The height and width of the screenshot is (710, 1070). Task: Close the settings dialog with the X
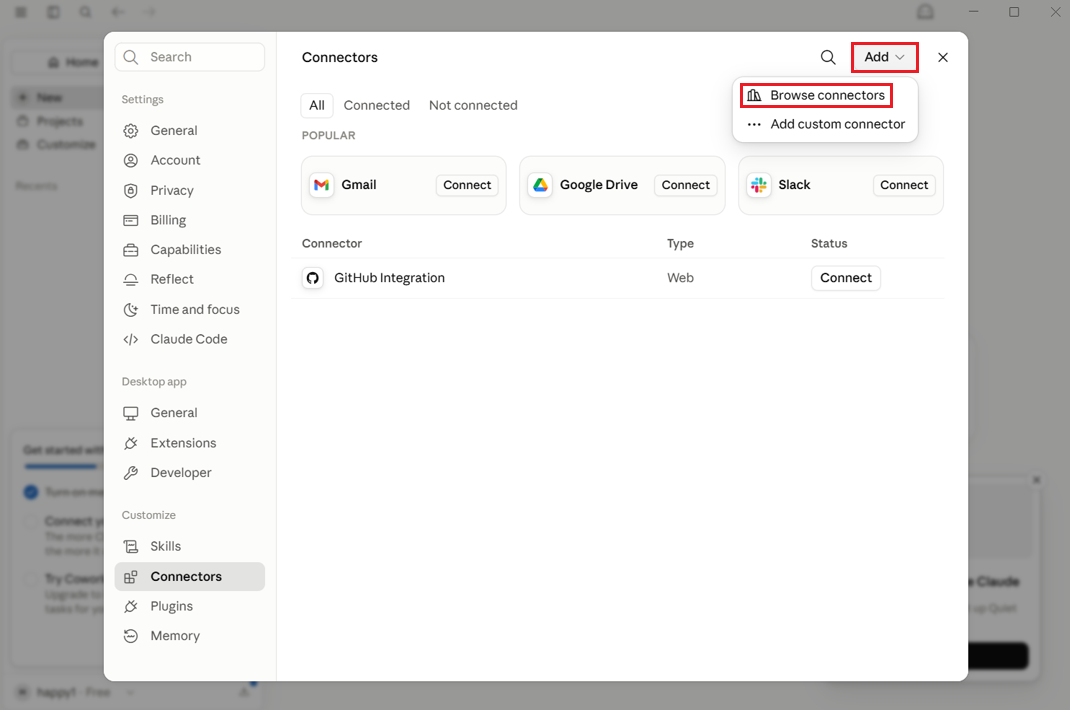pyautogui.click(x=943, y=57)
